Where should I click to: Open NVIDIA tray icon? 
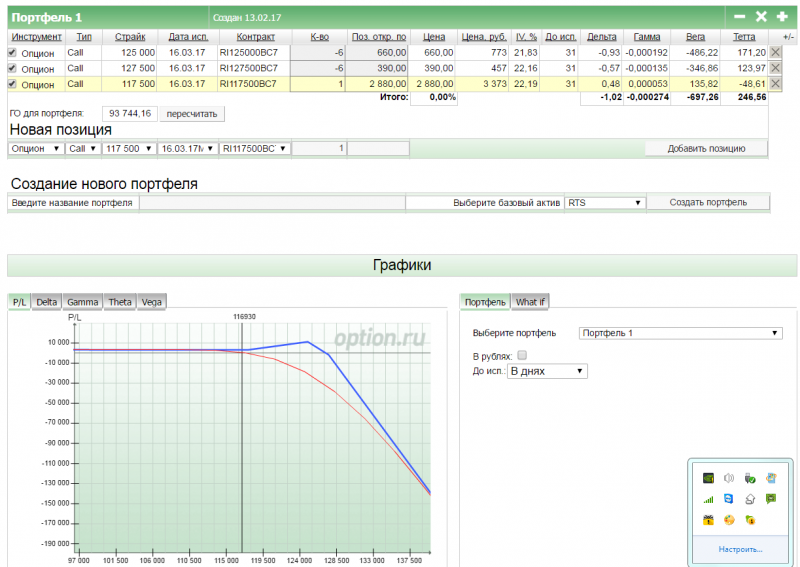tap(709, 478)
